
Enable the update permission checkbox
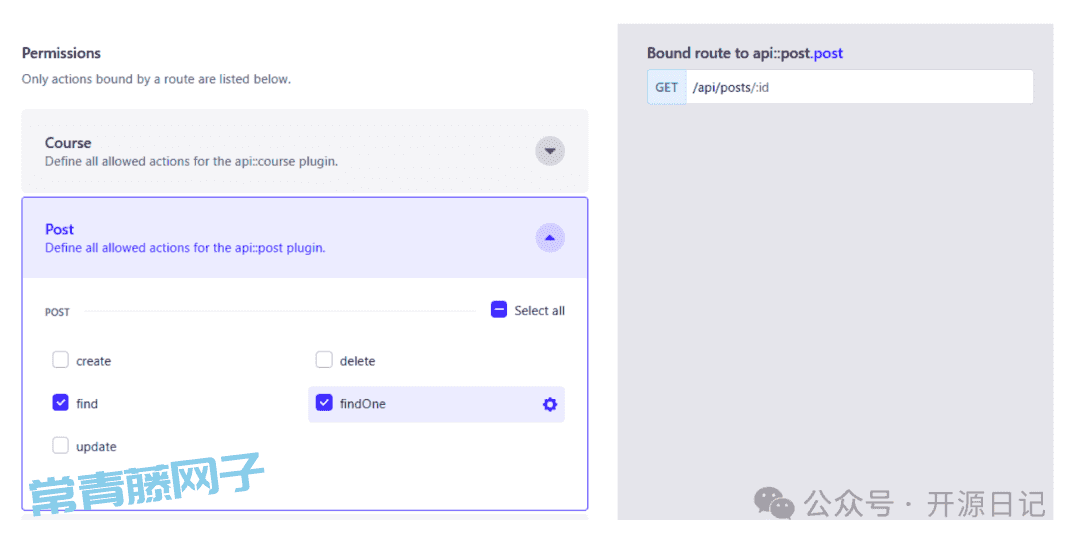coord(61,445)
